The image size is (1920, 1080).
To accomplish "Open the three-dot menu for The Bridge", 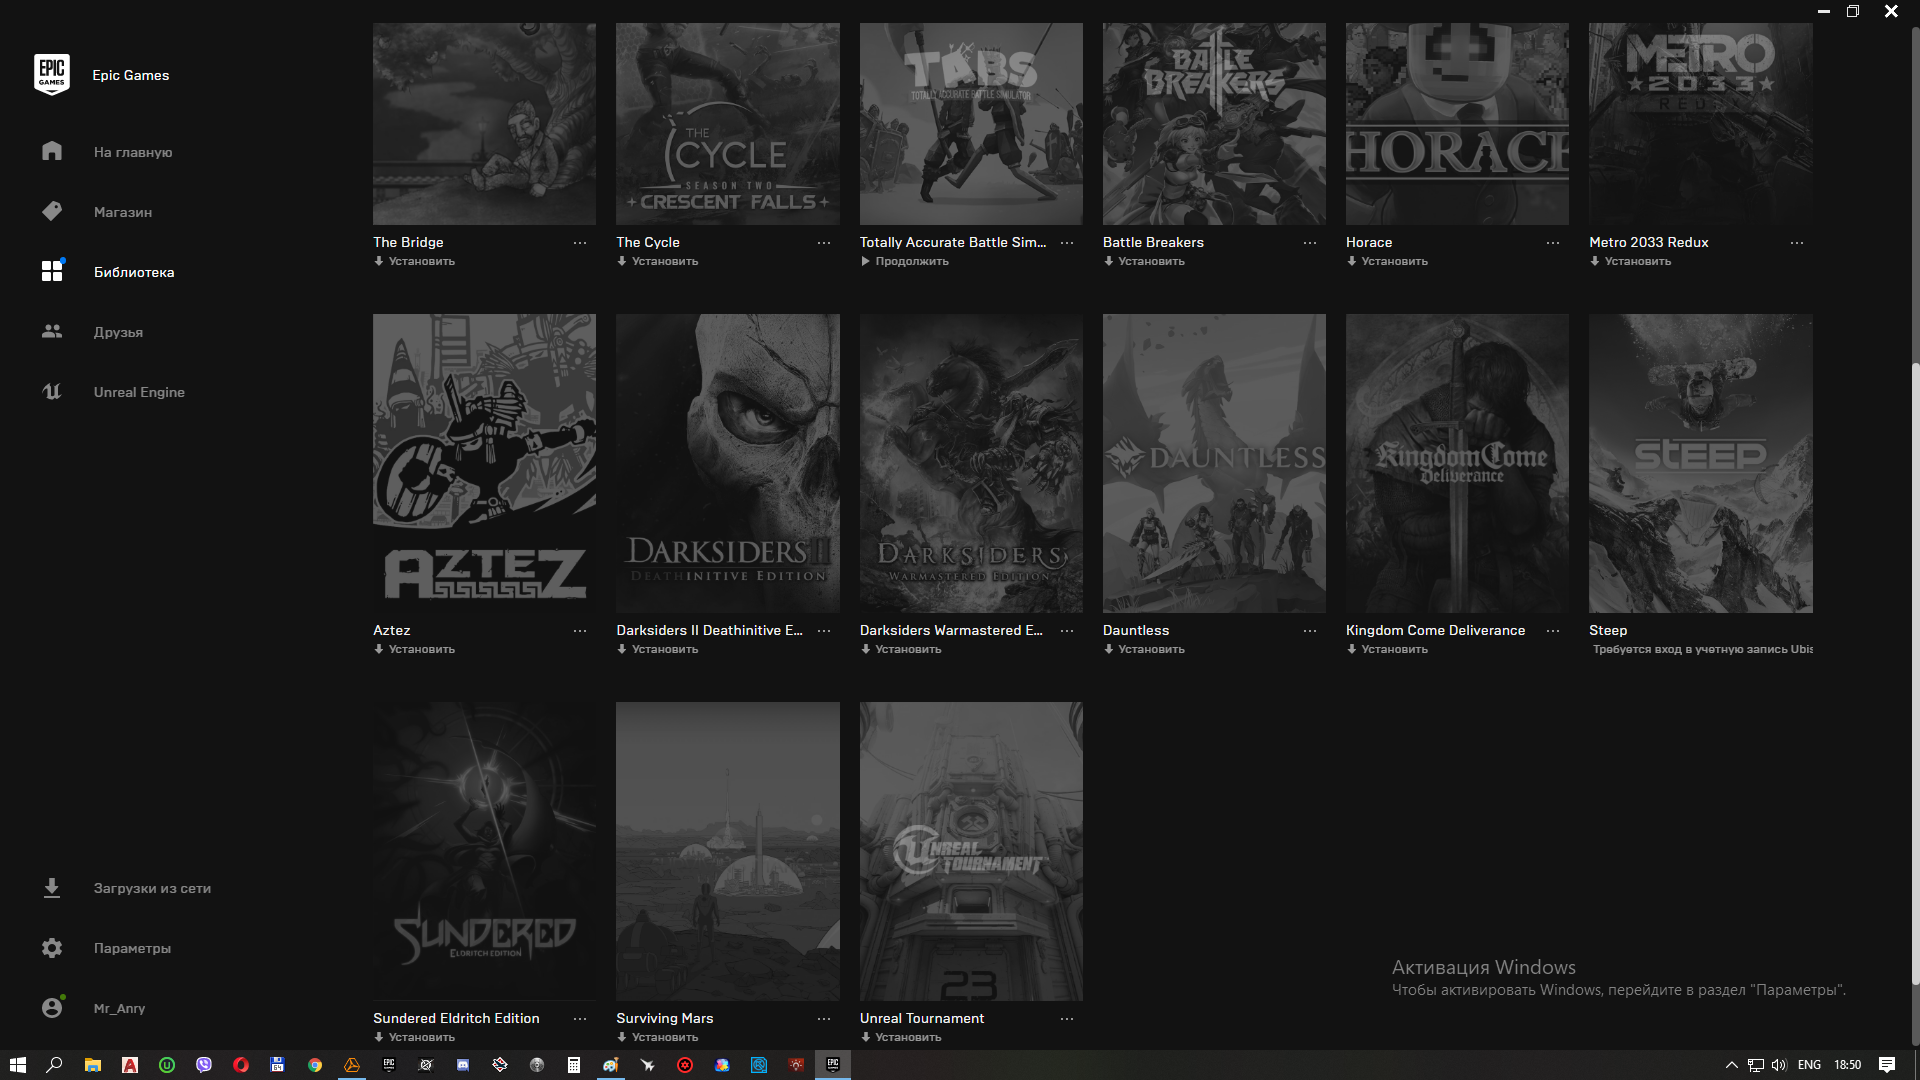I will (580, 243).
